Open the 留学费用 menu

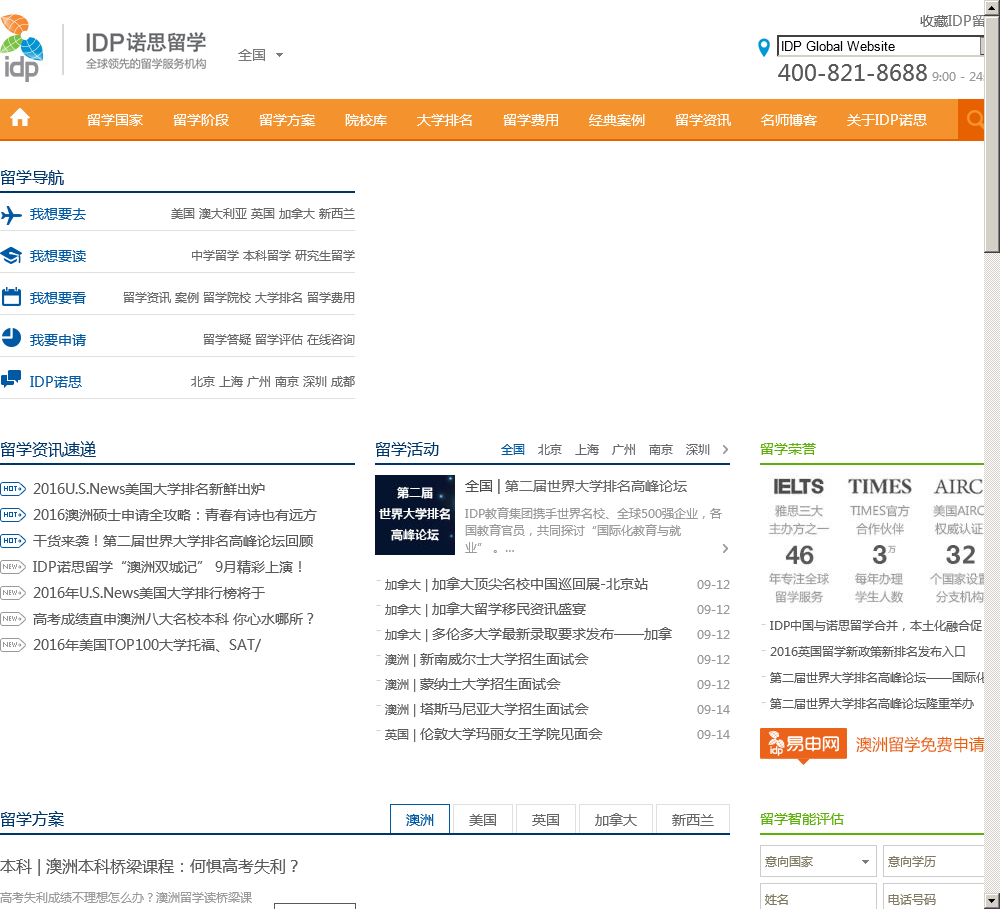(x=531, y=120)
